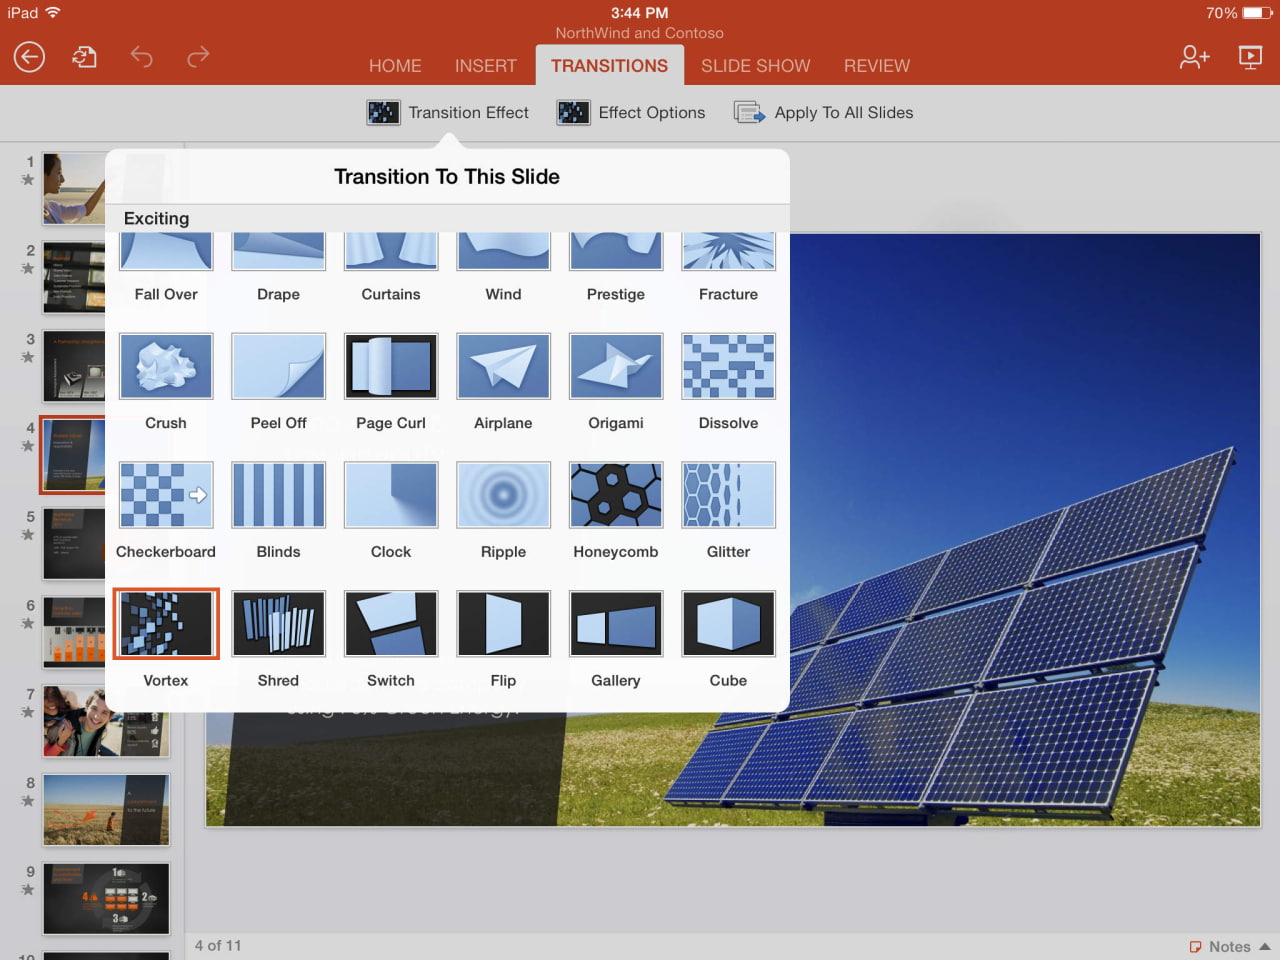Image resolution: width=1280 pixels, height=960 pixels.
Task: Go to the REVIEW tab
Action: click(876, 66)
